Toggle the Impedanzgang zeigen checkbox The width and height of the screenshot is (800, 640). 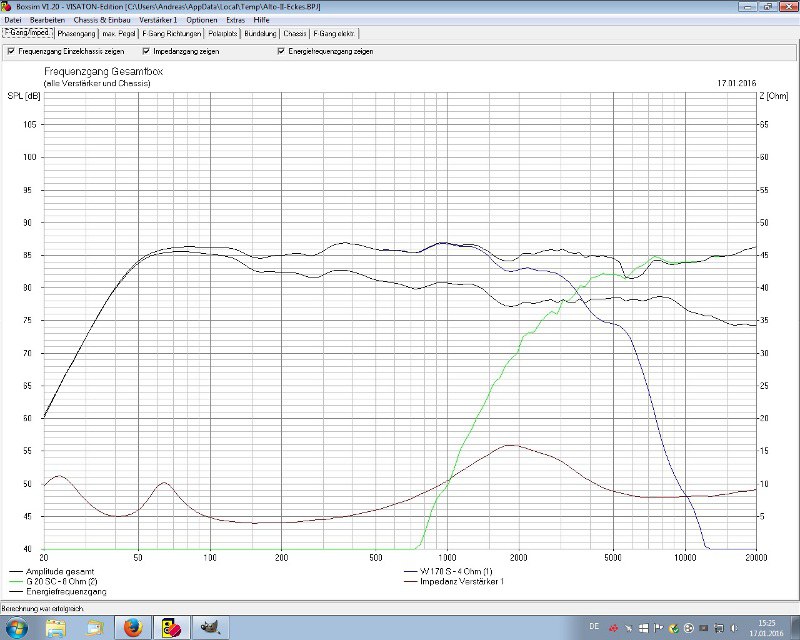coord(147,50)
